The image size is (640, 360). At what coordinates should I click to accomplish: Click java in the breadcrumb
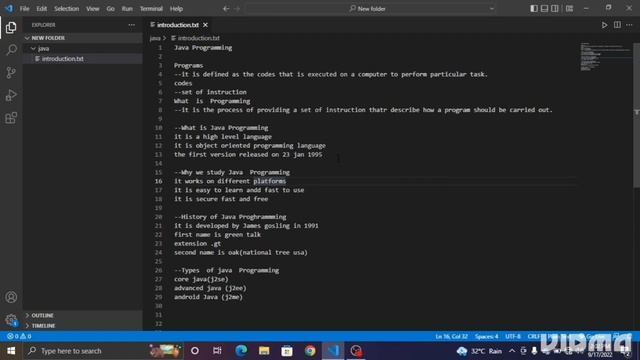155,38
